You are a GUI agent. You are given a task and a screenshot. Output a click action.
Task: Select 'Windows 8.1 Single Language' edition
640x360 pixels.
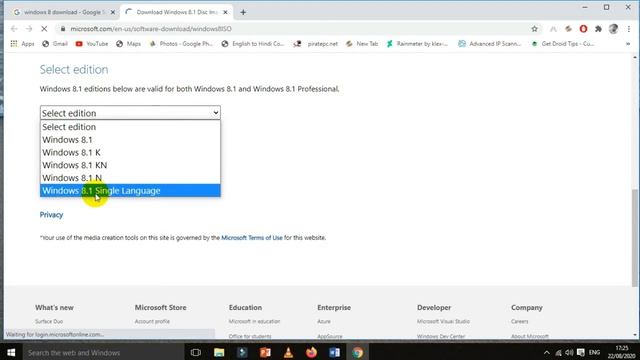(x=130, y=190)
